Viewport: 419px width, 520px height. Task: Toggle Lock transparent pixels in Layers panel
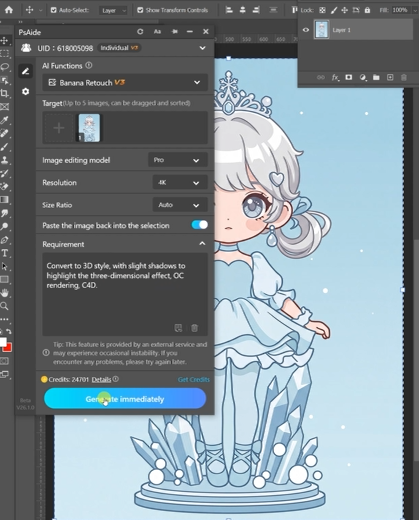click(322, 10)
